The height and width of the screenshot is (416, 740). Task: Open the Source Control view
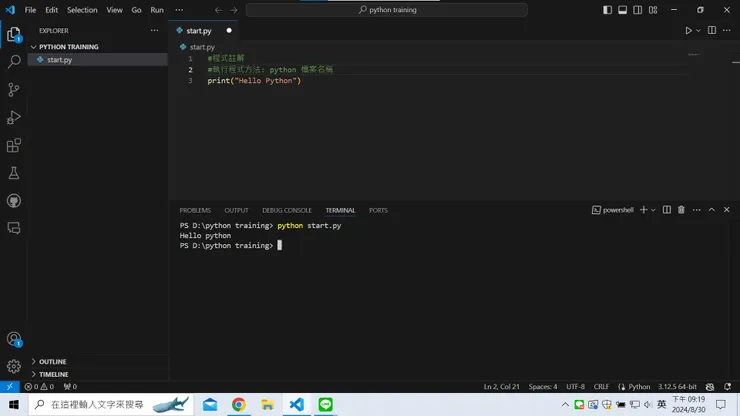pos(14,89)
